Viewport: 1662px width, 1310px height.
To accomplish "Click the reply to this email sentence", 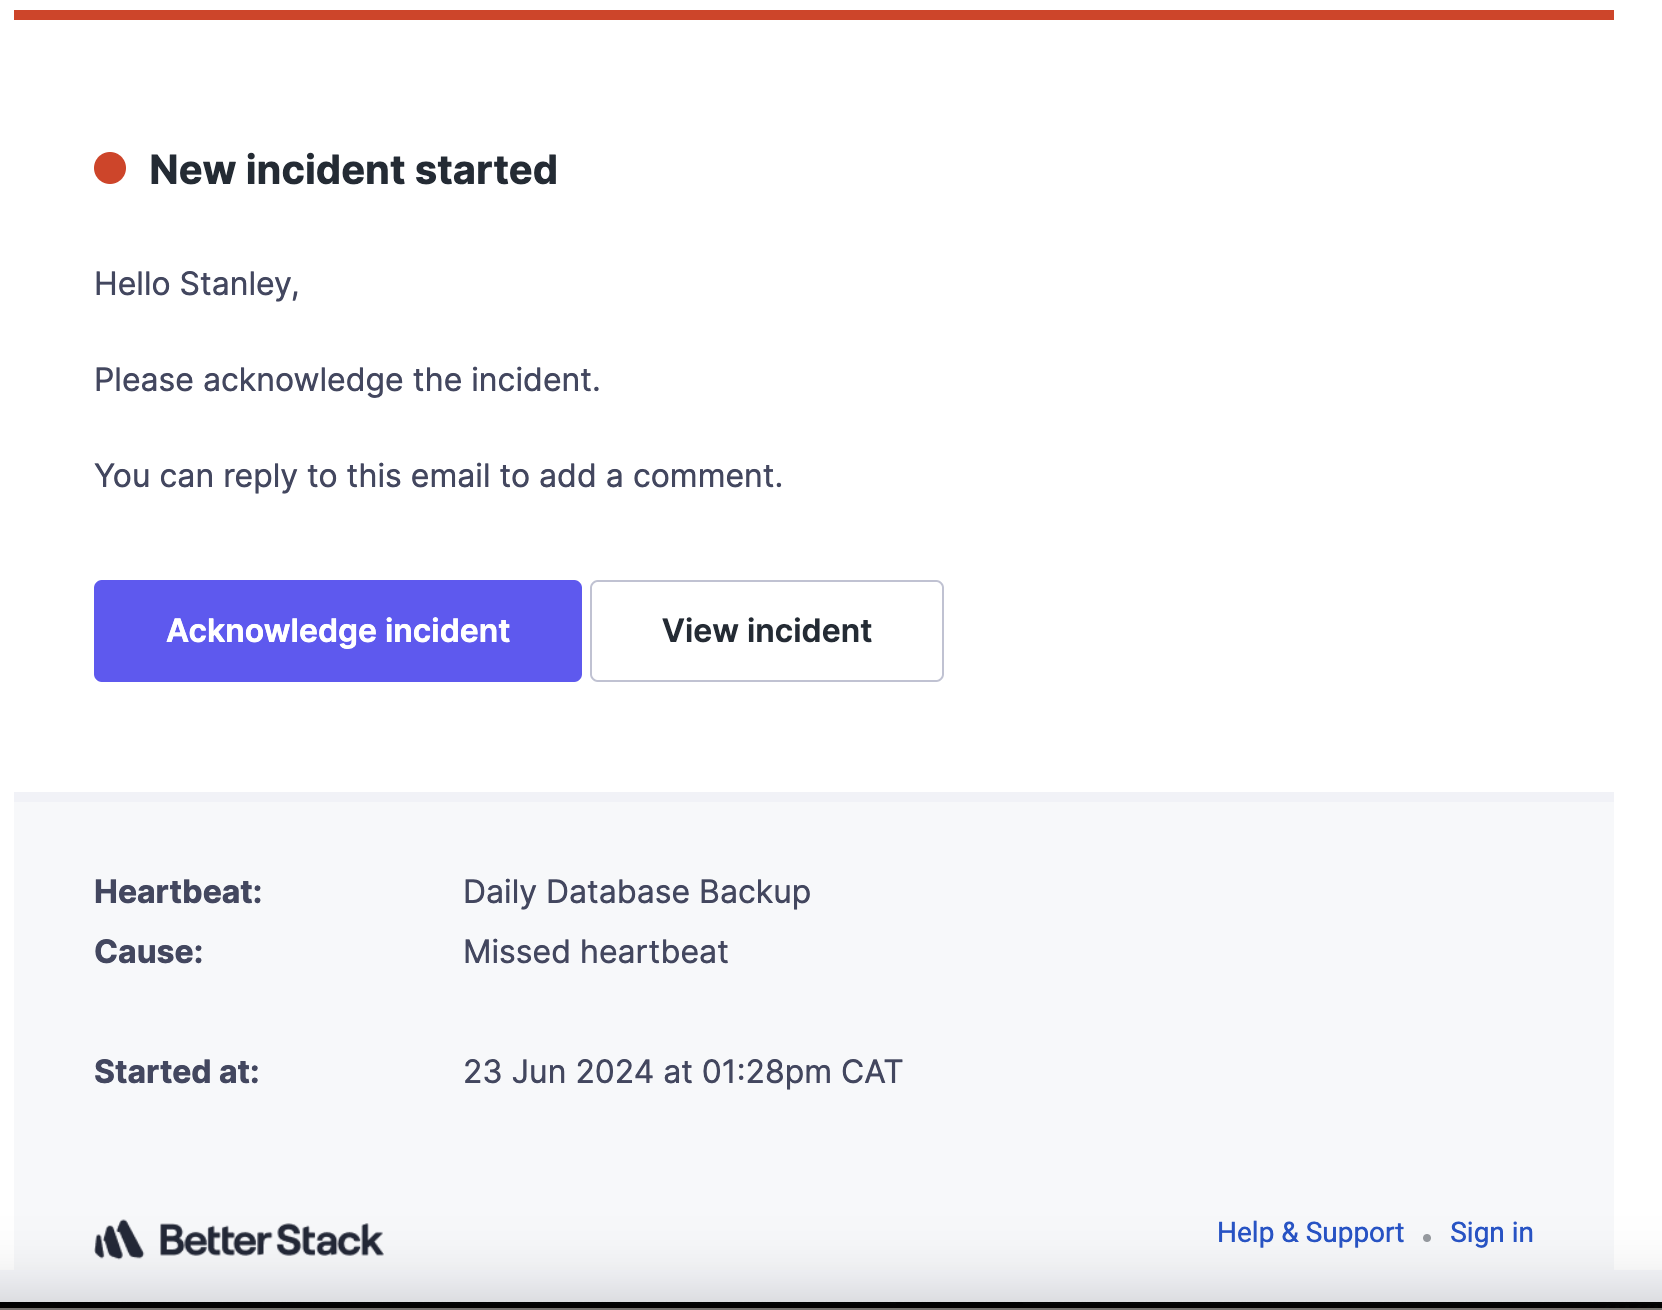I will click(x=438, y=476).
